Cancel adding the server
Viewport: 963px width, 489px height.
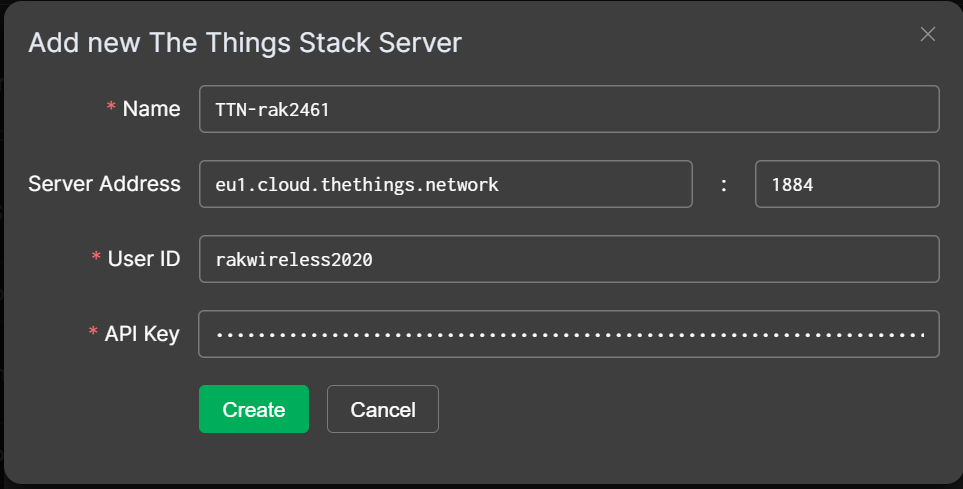coord(382,409)
